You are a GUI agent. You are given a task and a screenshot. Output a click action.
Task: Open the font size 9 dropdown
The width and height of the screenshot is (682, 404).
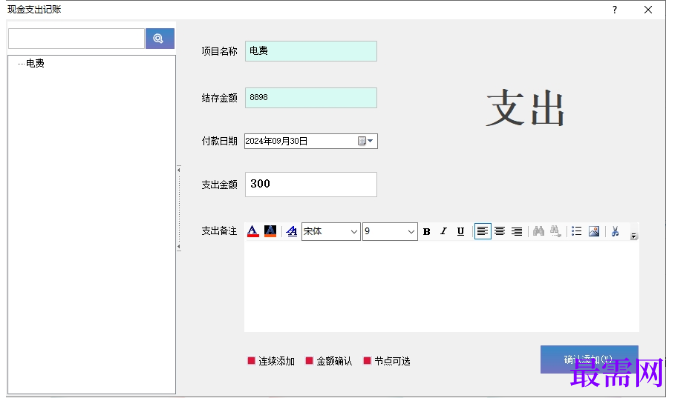pos(411,231)
